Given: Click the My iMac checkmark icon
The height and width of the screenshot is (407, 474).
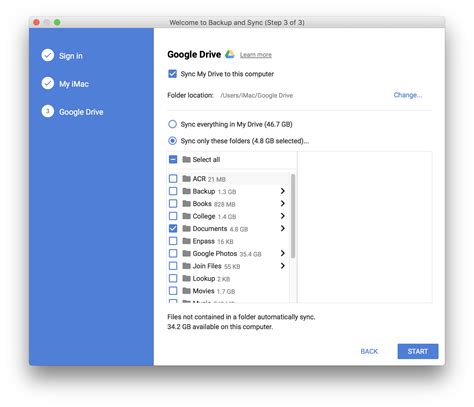Looking at the screenshot, I should click(x=48, y=83).
